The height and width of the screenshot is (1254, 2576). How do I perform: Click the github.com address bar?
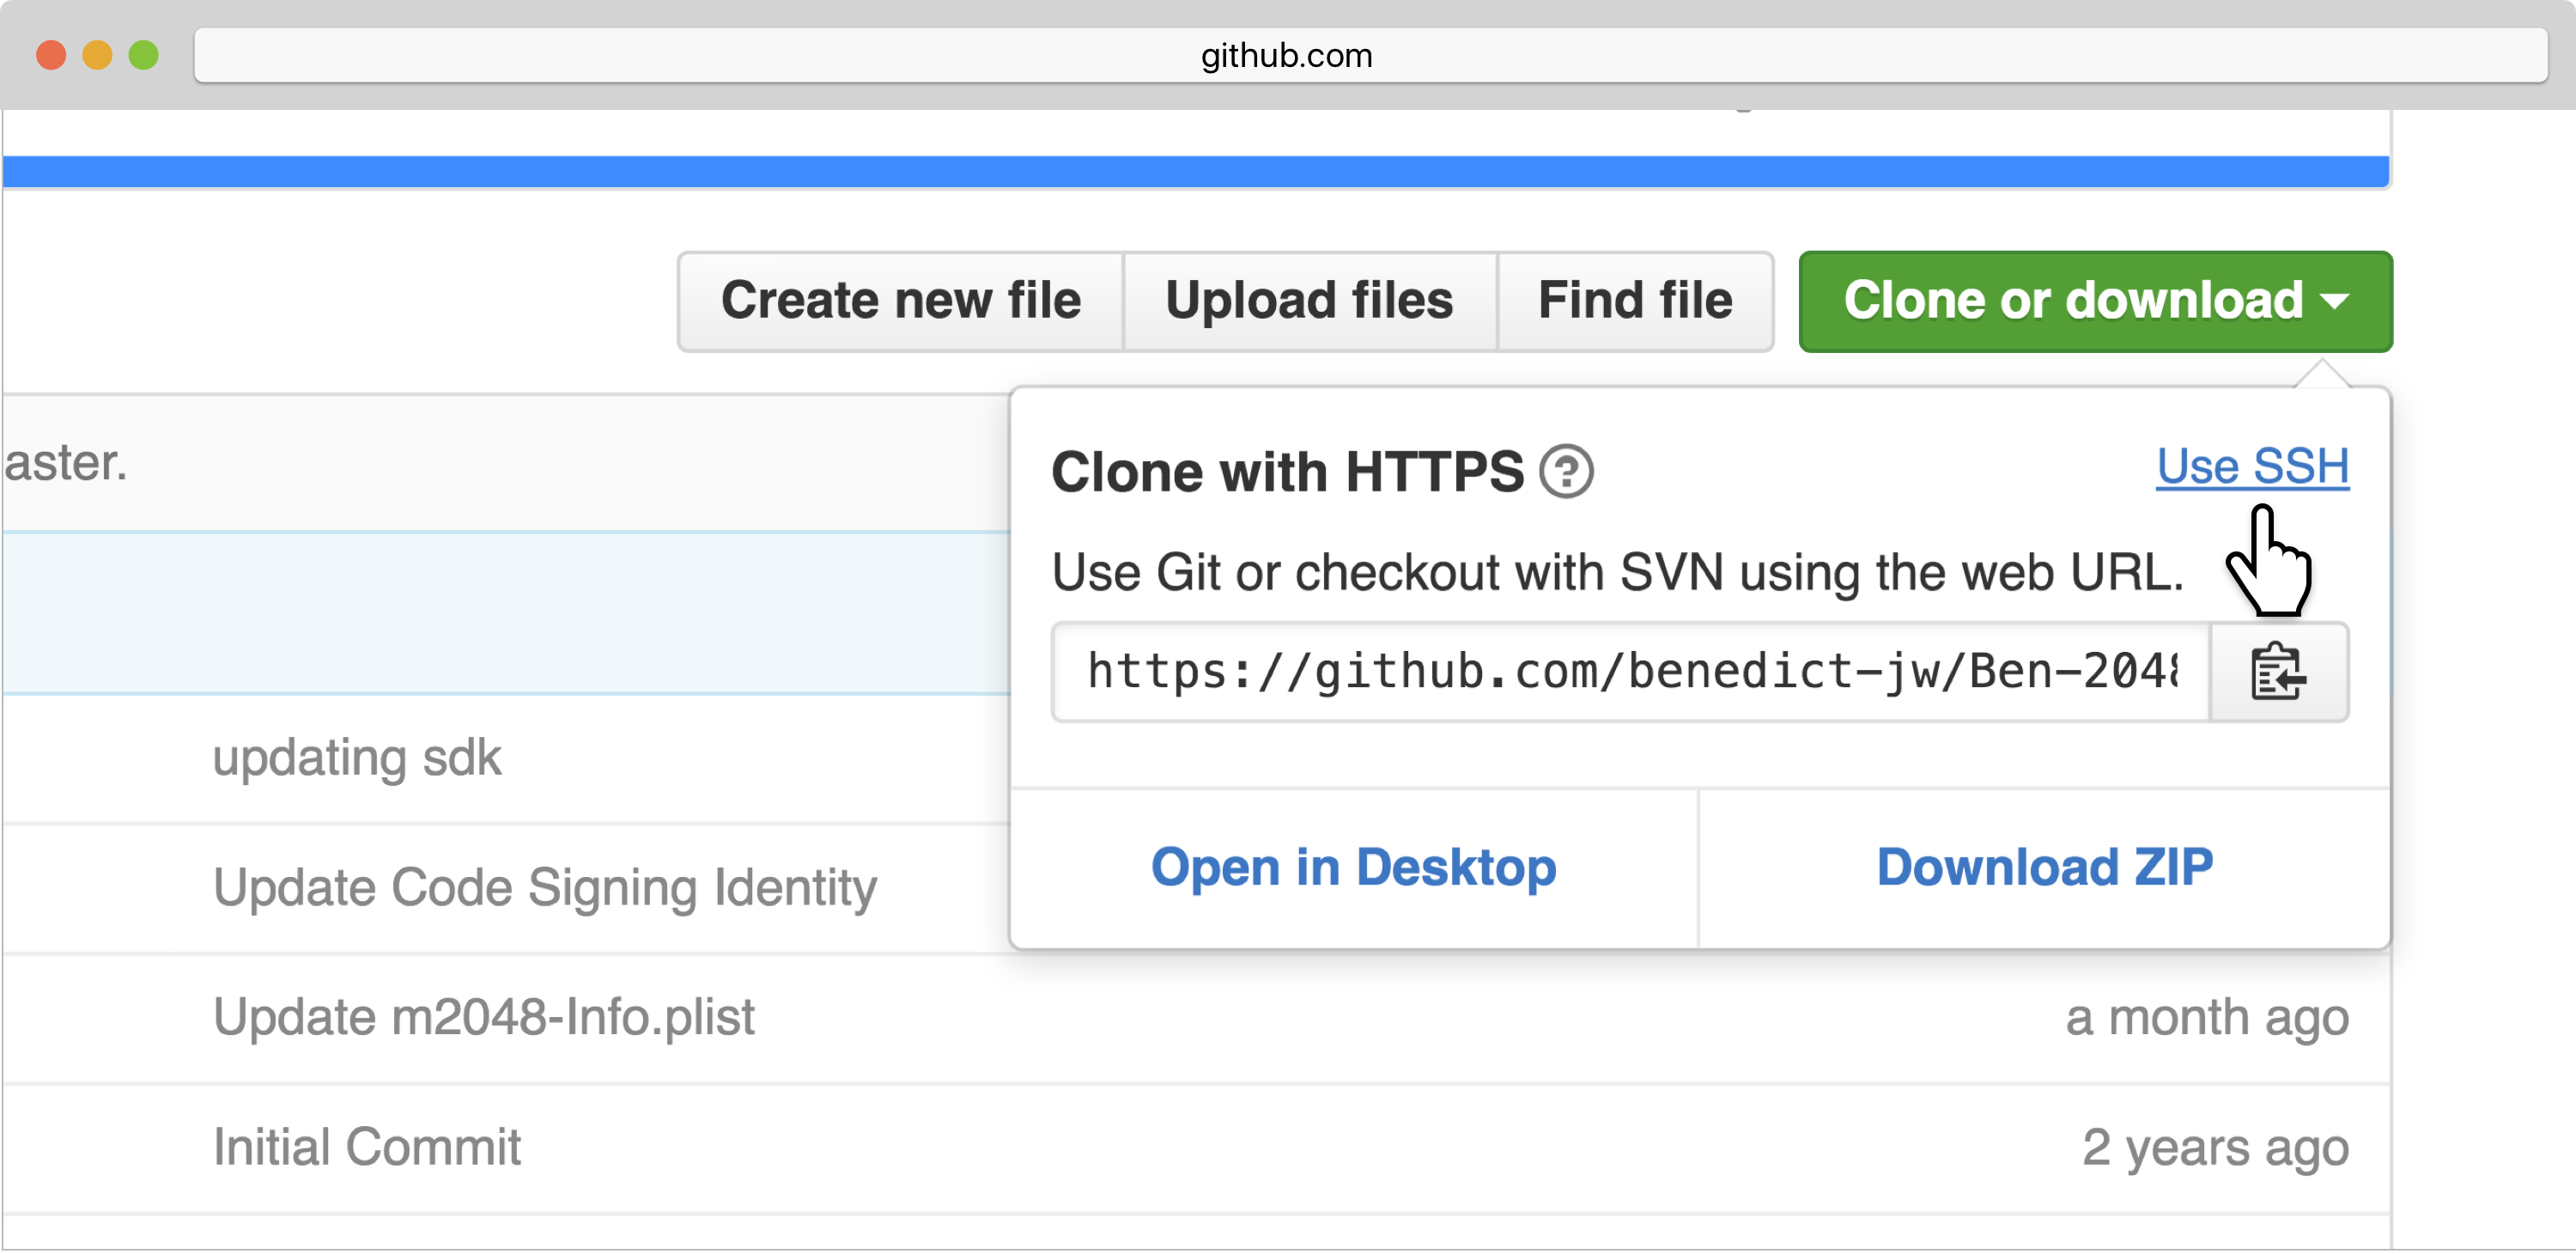pos(1286,56)
